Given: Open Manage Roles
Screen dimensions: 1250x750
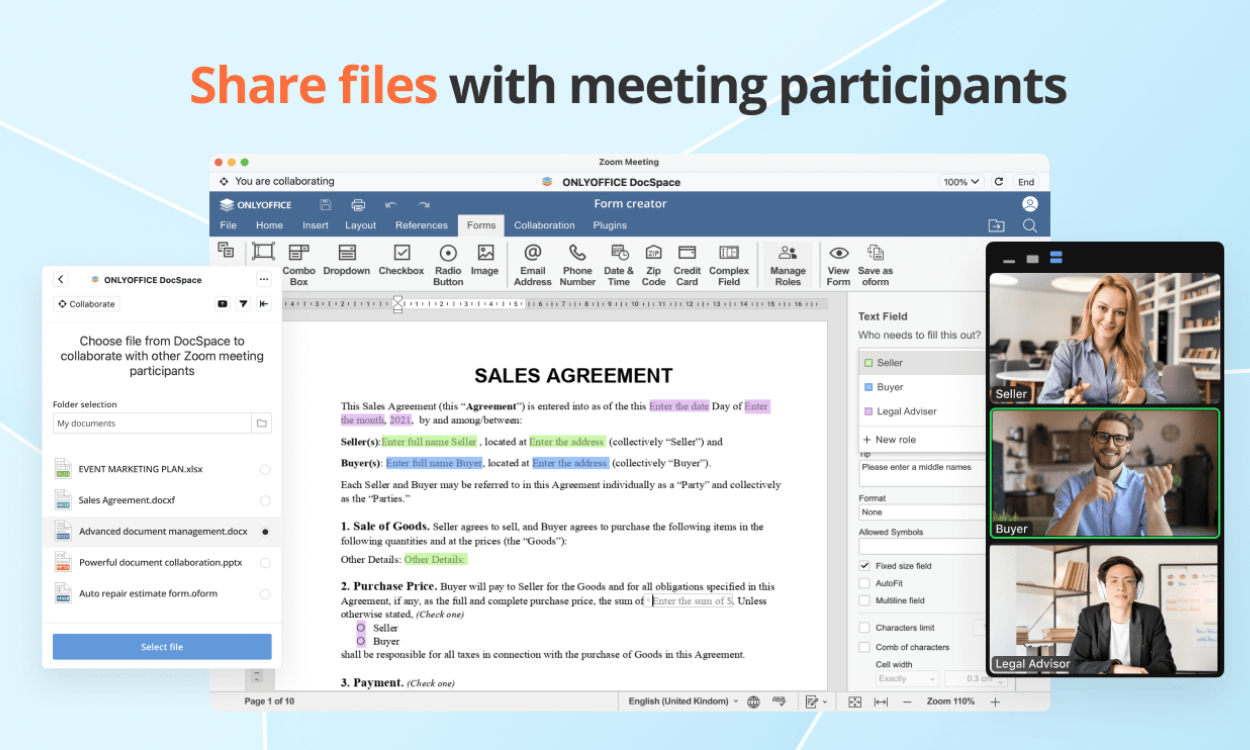Looking at the screenshot, I should pyautogui.click(x=788, y=262).
